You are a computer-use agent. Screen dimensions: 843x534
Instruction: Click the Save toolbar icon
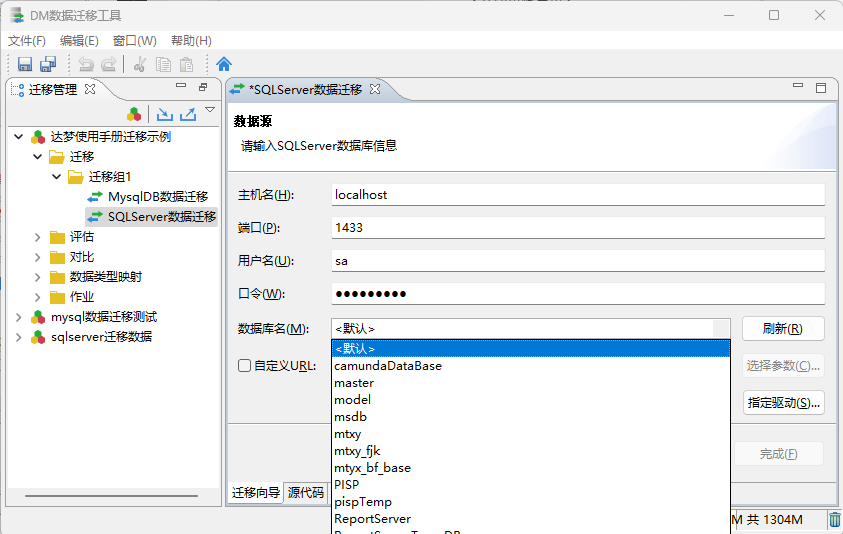coord(25,64)
